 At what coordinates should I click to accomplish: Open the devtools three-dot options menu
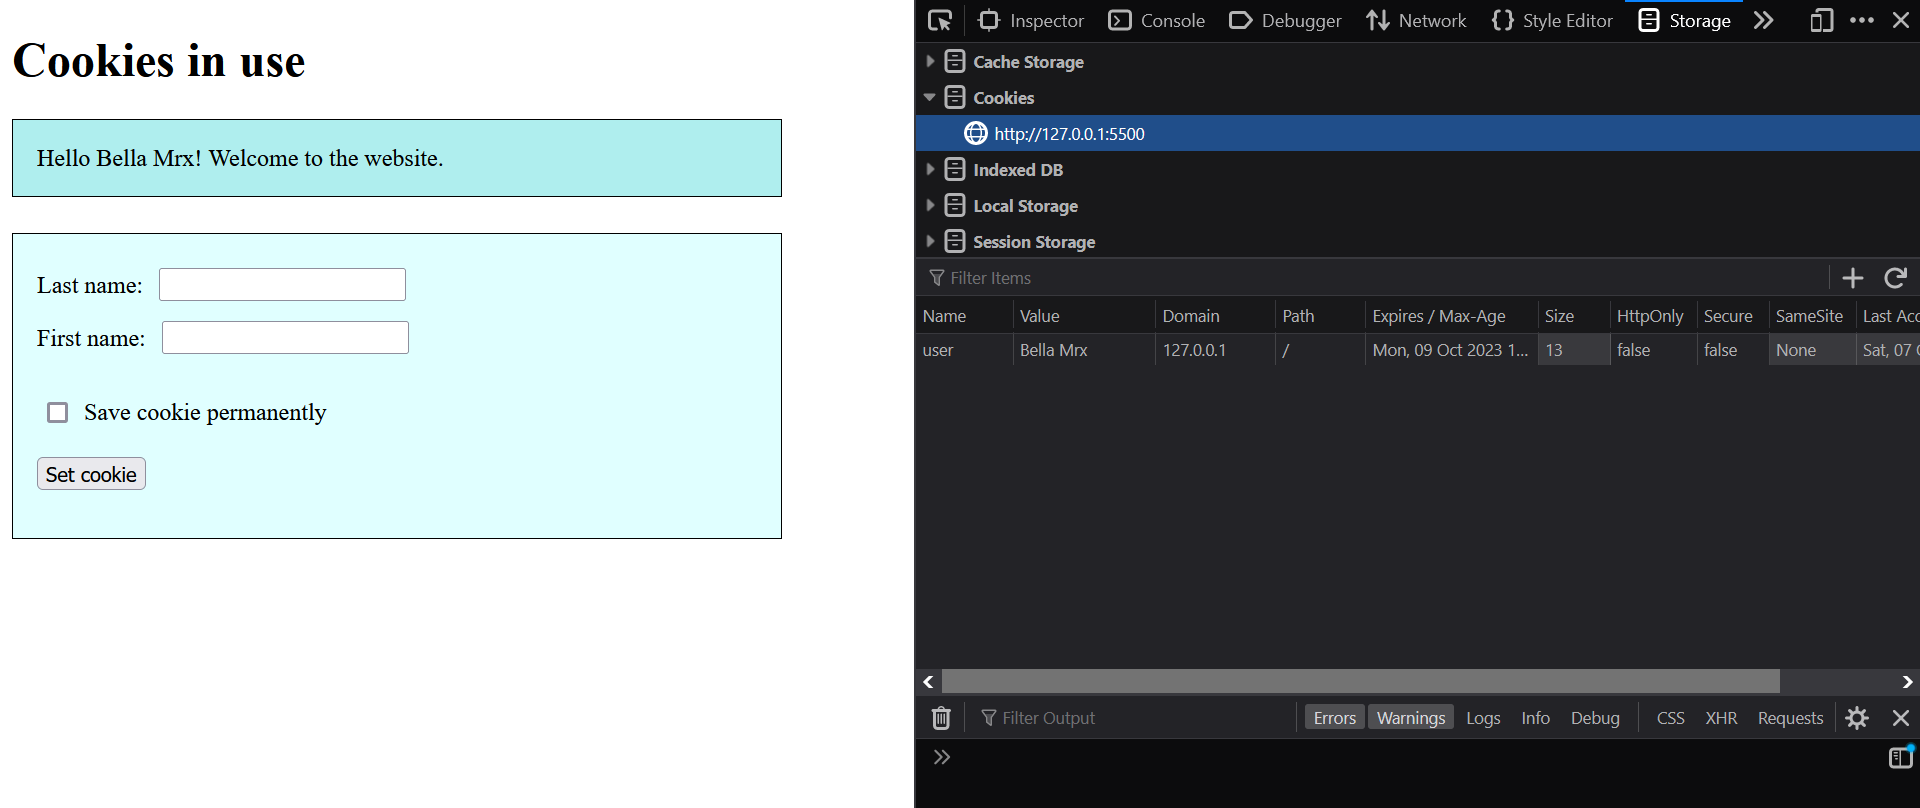coord(1861,21)
